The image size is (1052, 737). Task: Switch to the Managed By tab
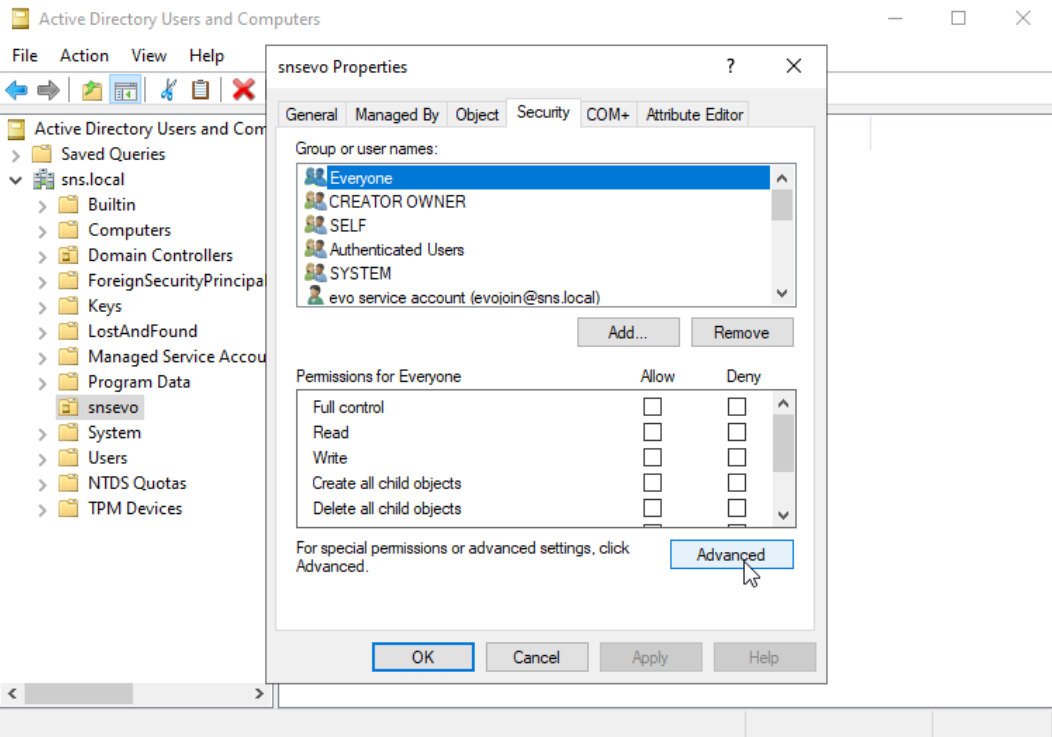click(397, 115)
